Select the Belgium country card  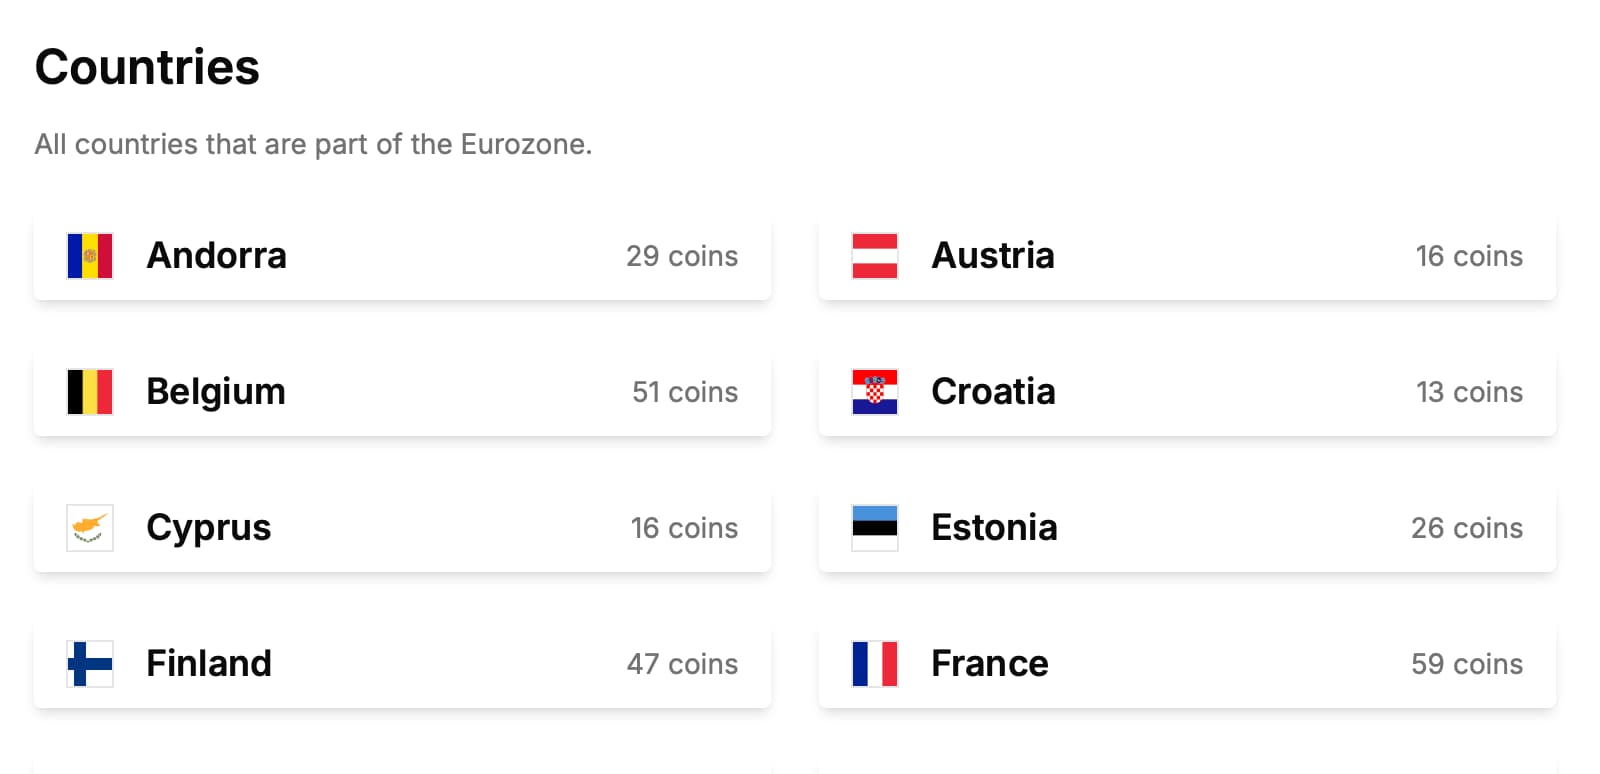click(x=402, y=392)
